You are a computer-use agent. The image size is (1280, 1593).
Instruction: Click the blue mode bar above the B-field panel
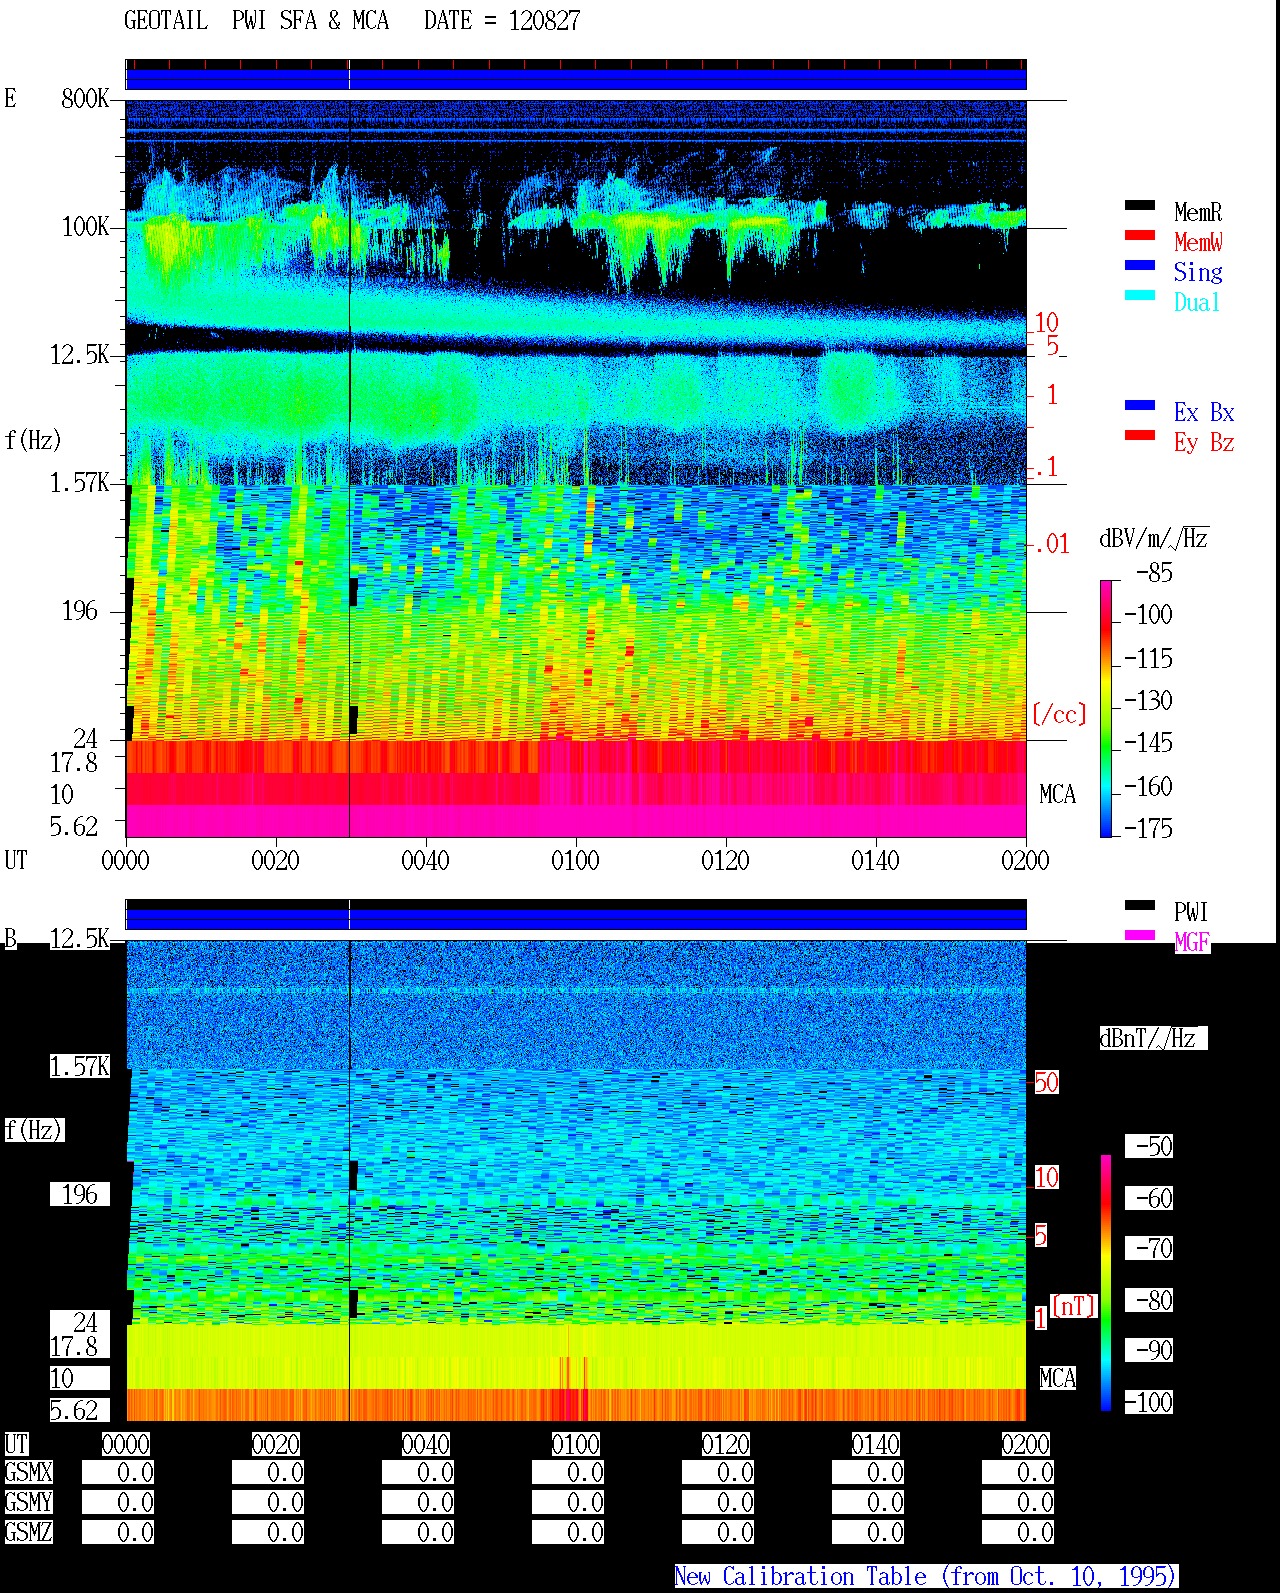576,918
